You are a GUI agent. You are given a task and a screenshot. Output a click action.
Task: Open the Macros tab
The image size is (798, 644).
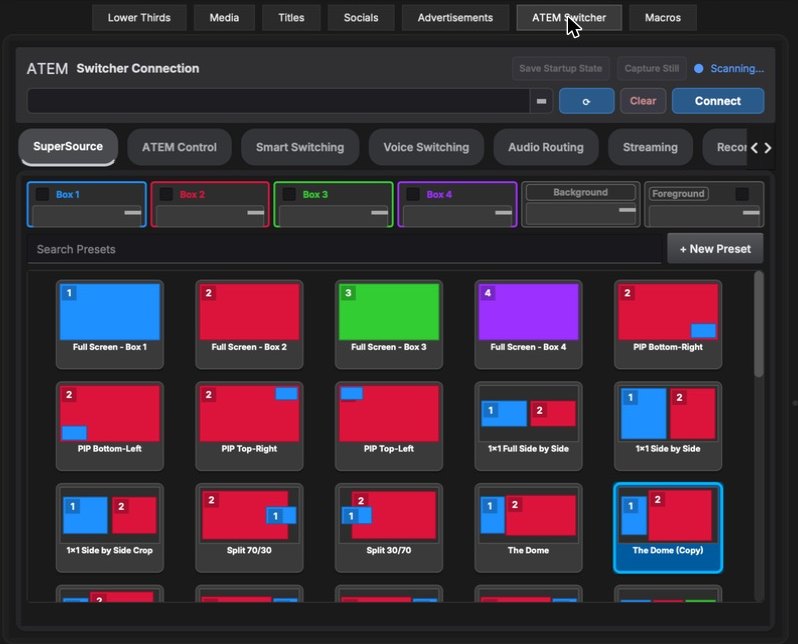663,18
